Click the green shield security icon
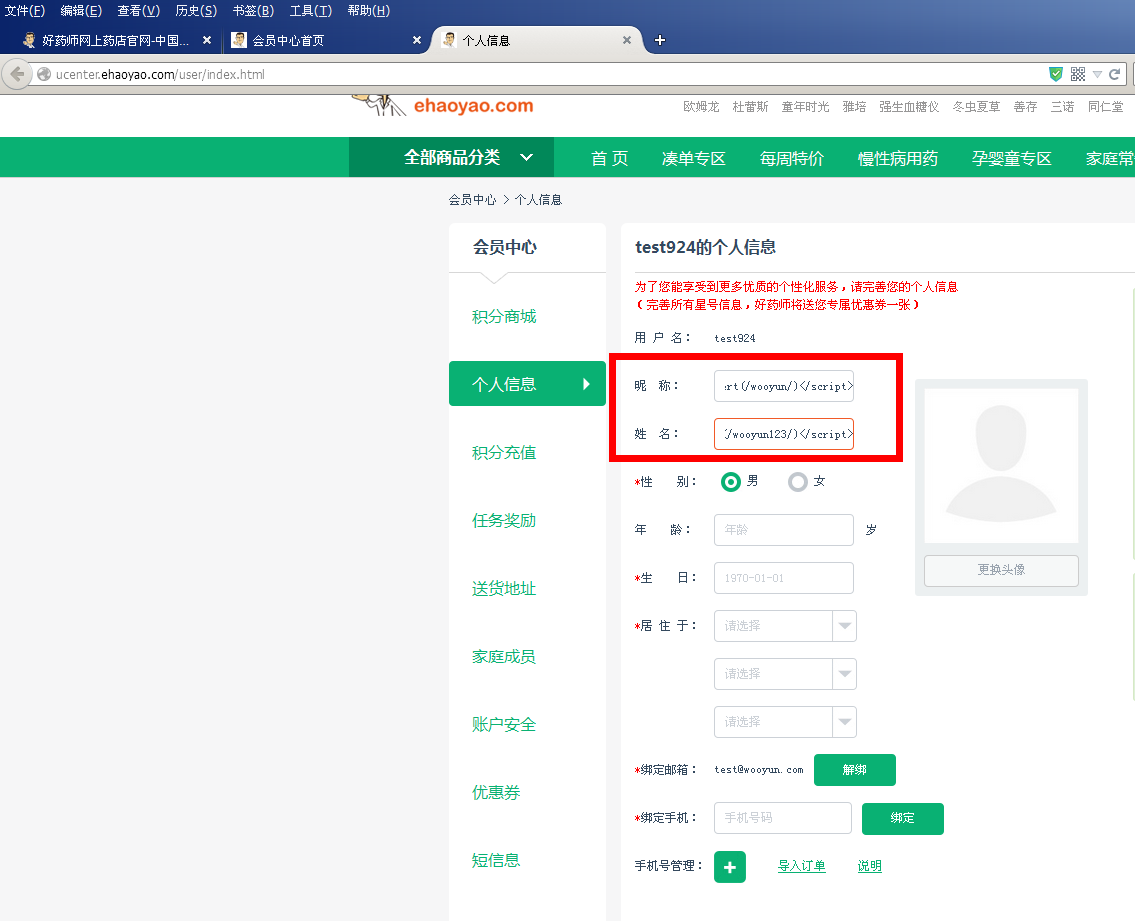Screen dimensions: 1135x921 [1056, 74]
